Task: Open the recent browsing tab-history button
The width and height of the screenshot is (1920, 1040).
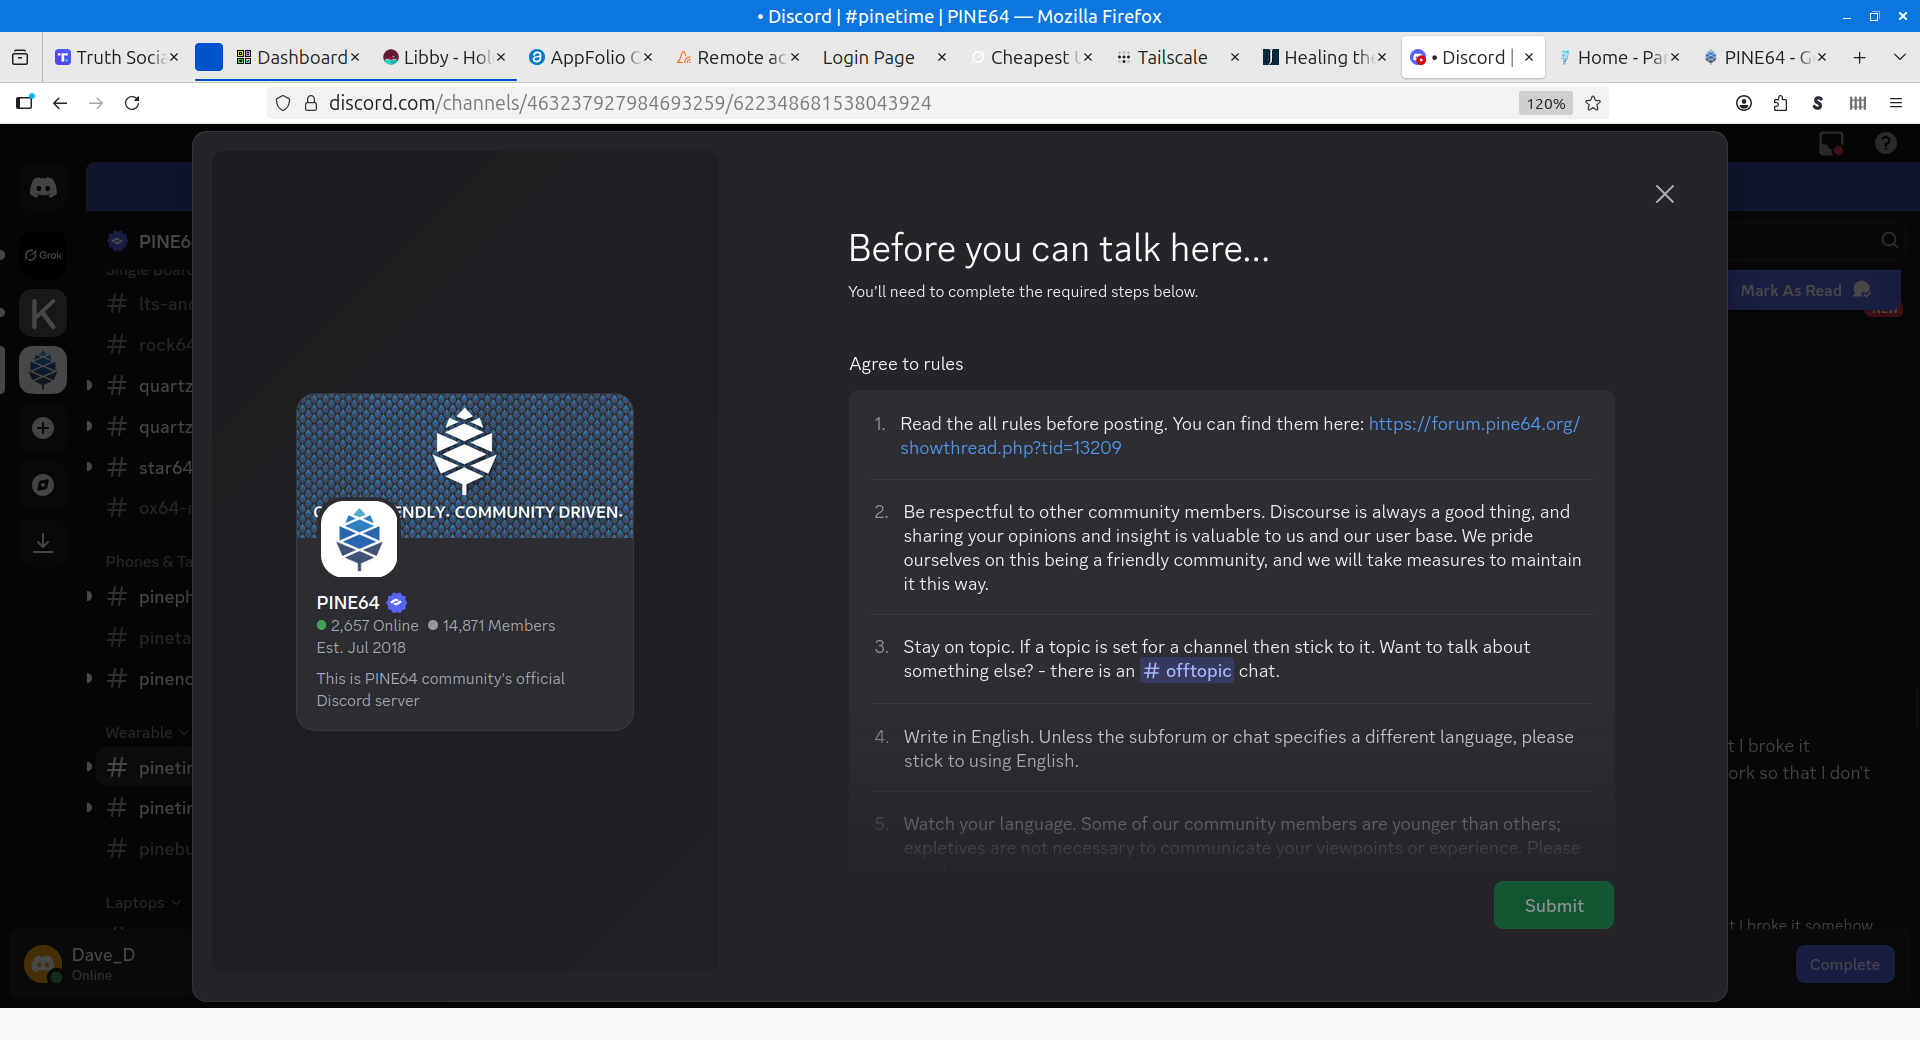Action: tap(20, 57)
